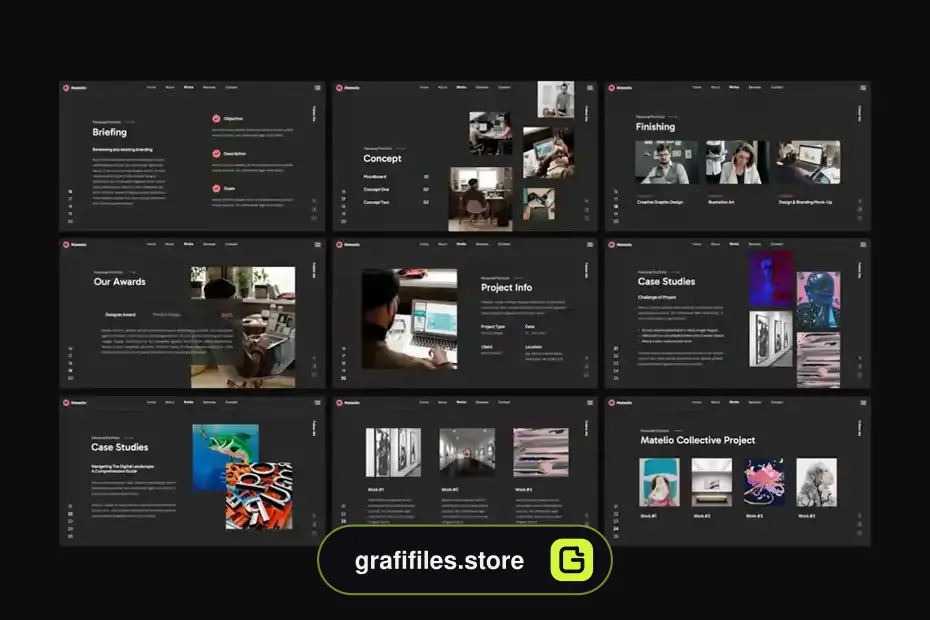Open the Project Info photo of man at laptop
The width and height of the screenshot is (930, 620).
(410, 319)
